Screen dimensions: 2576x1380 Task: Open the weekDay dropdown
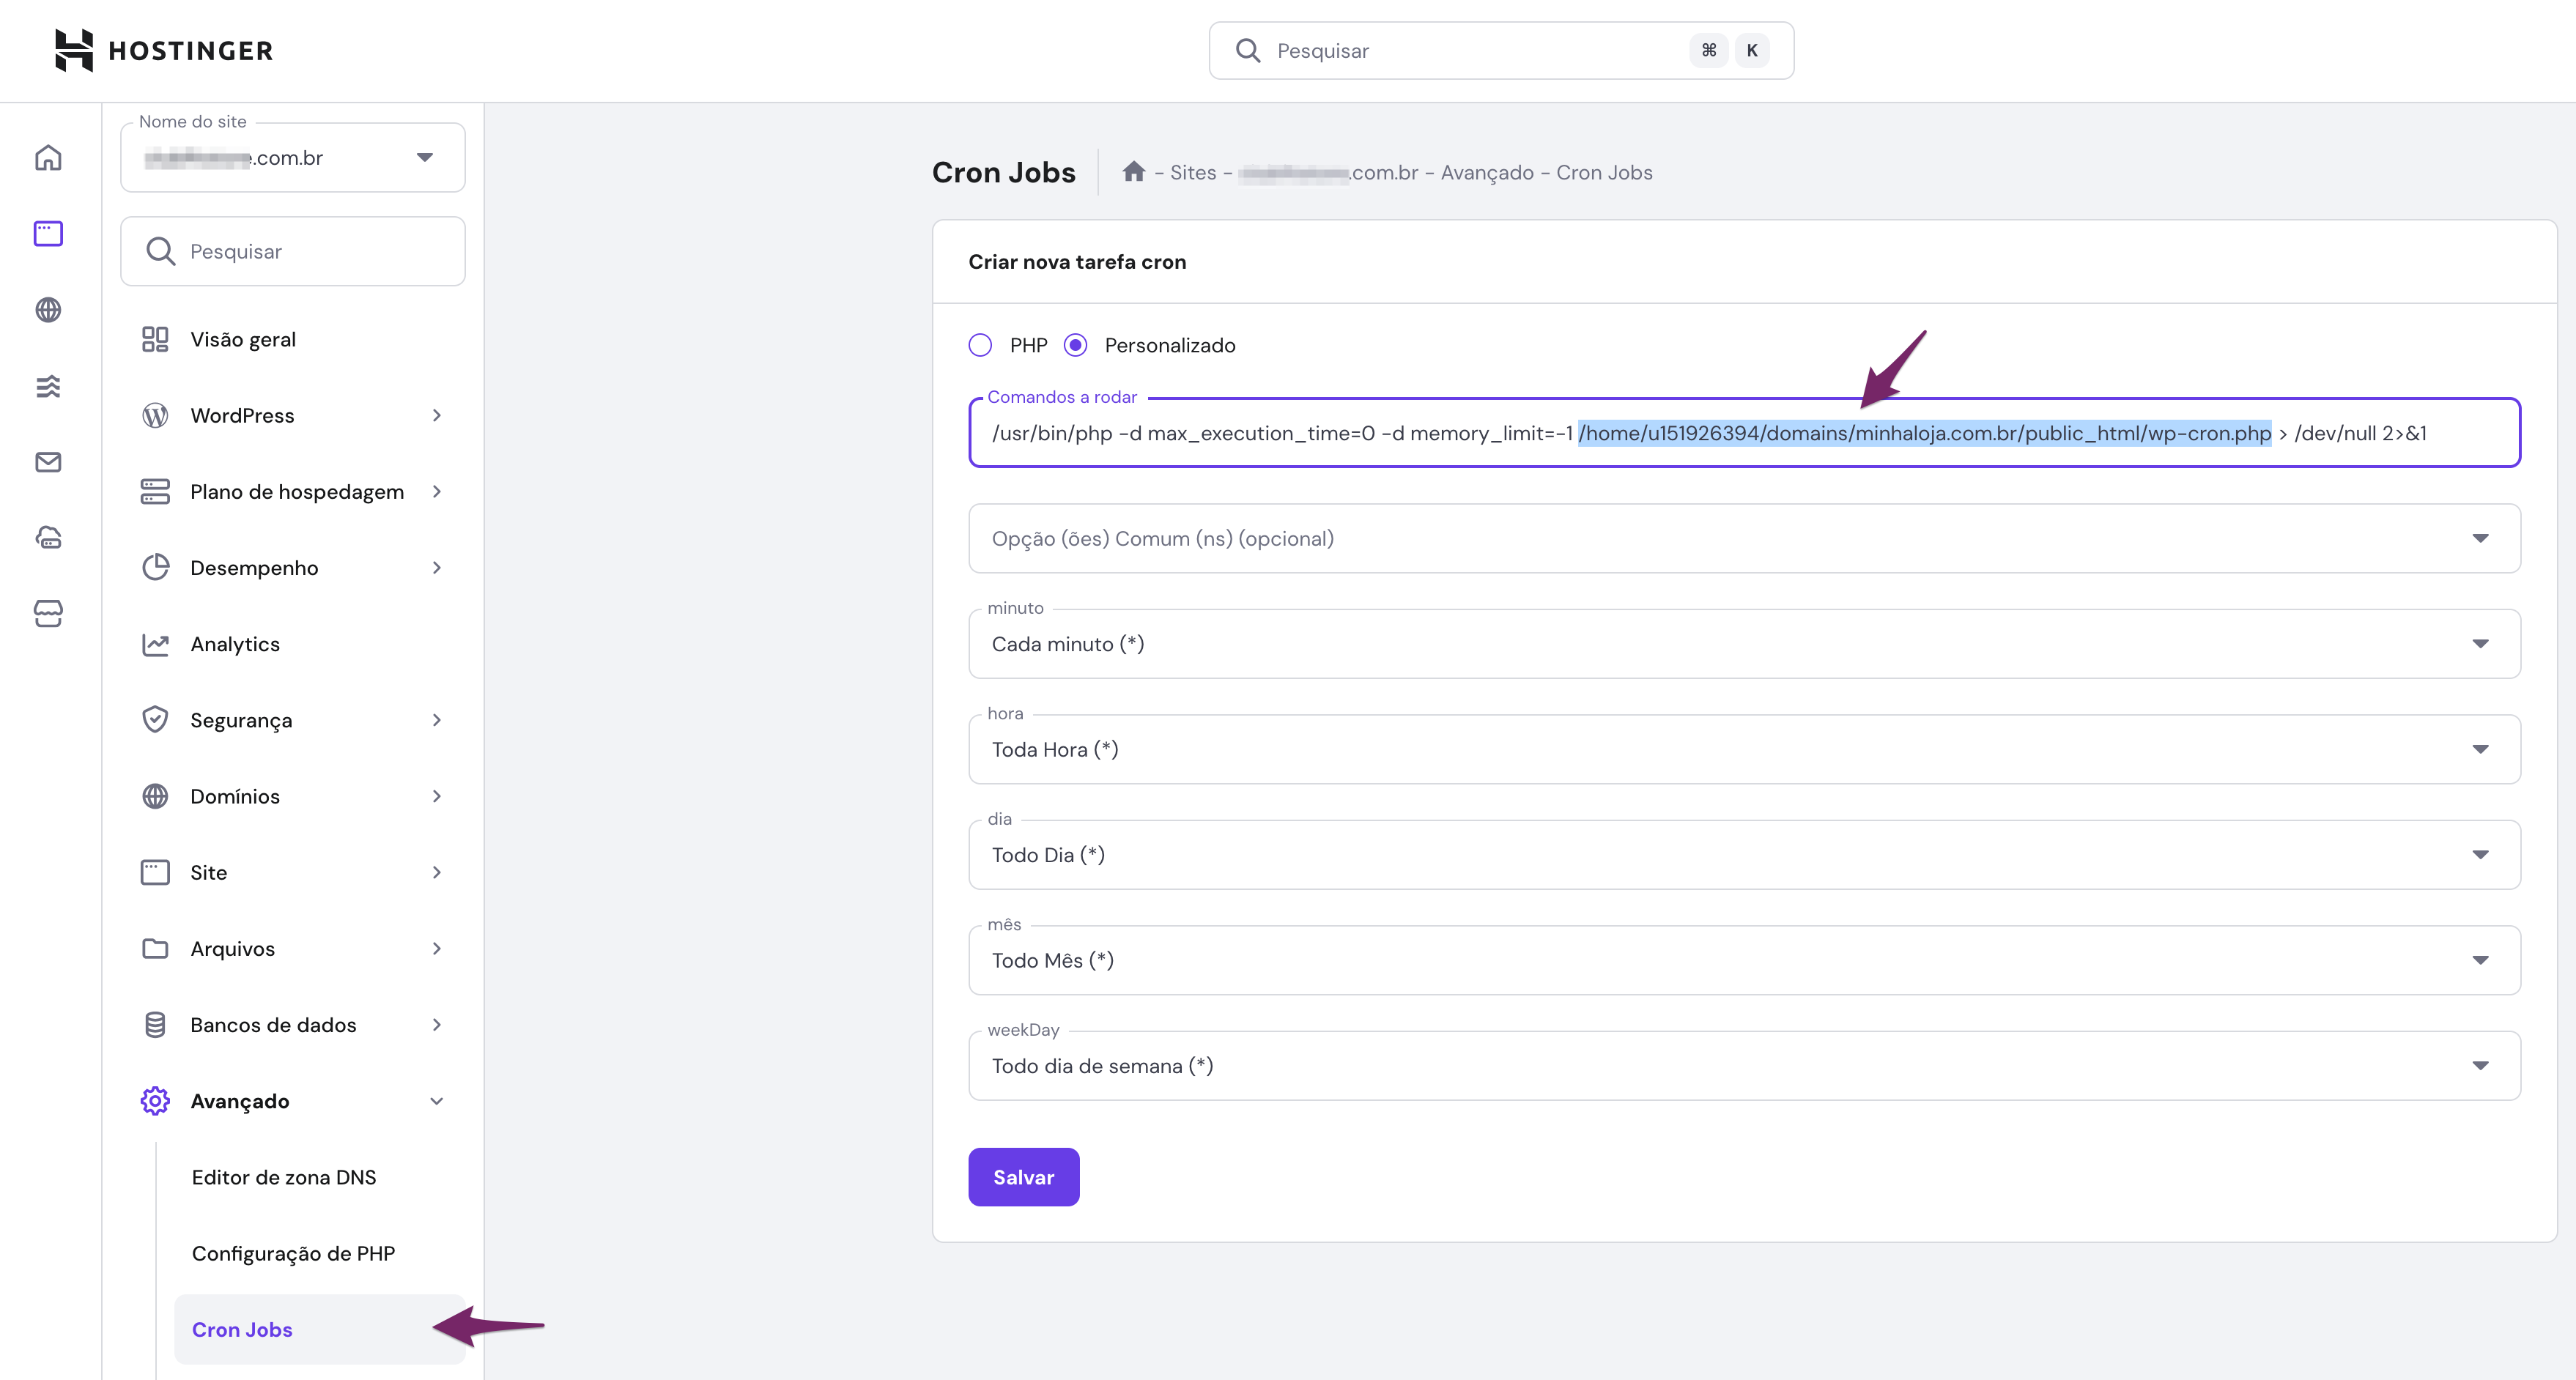pyautogui.click(x=1744, y=1066)
